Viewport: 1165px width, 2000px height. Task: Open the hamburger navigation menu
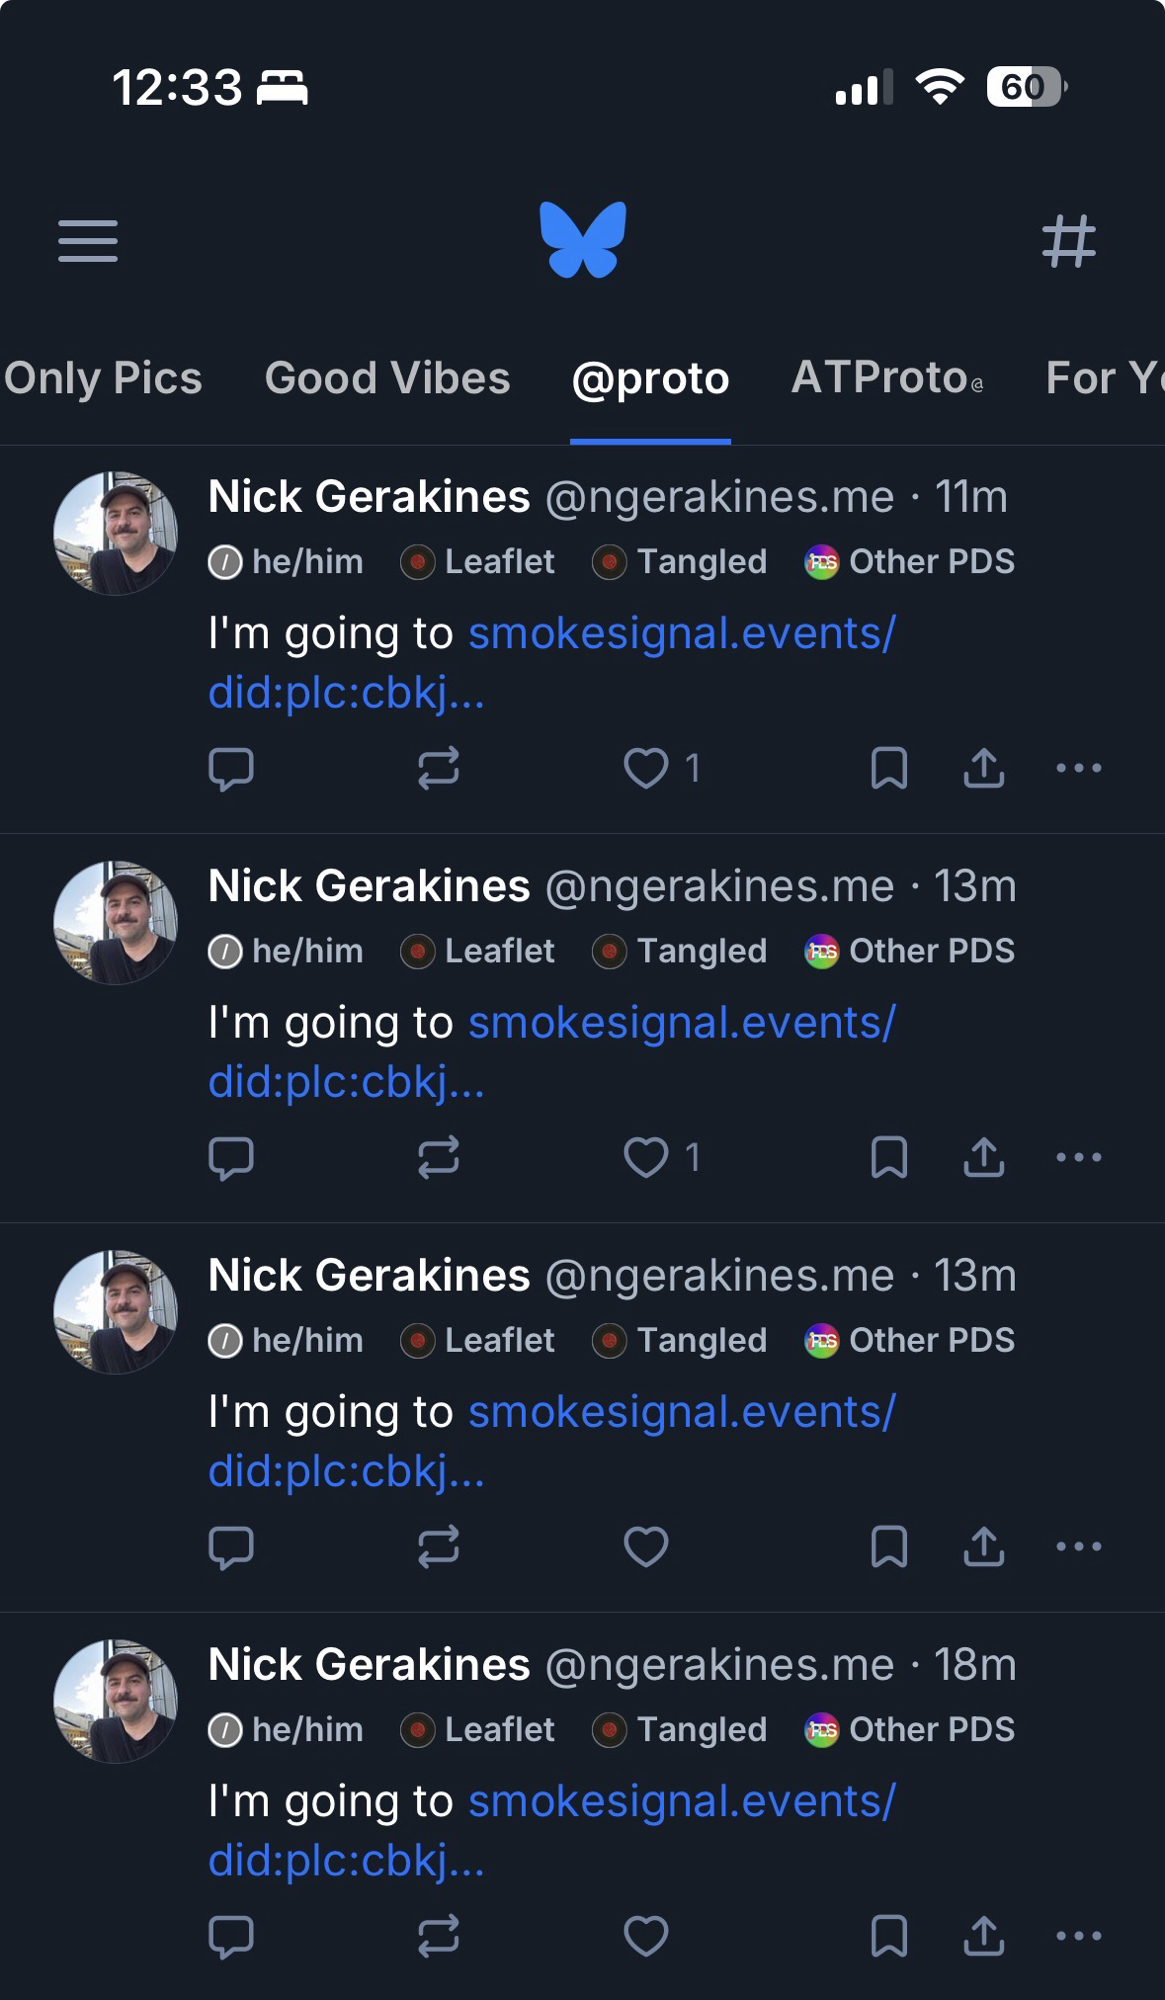pyautogui.click(x=88, y=241)
